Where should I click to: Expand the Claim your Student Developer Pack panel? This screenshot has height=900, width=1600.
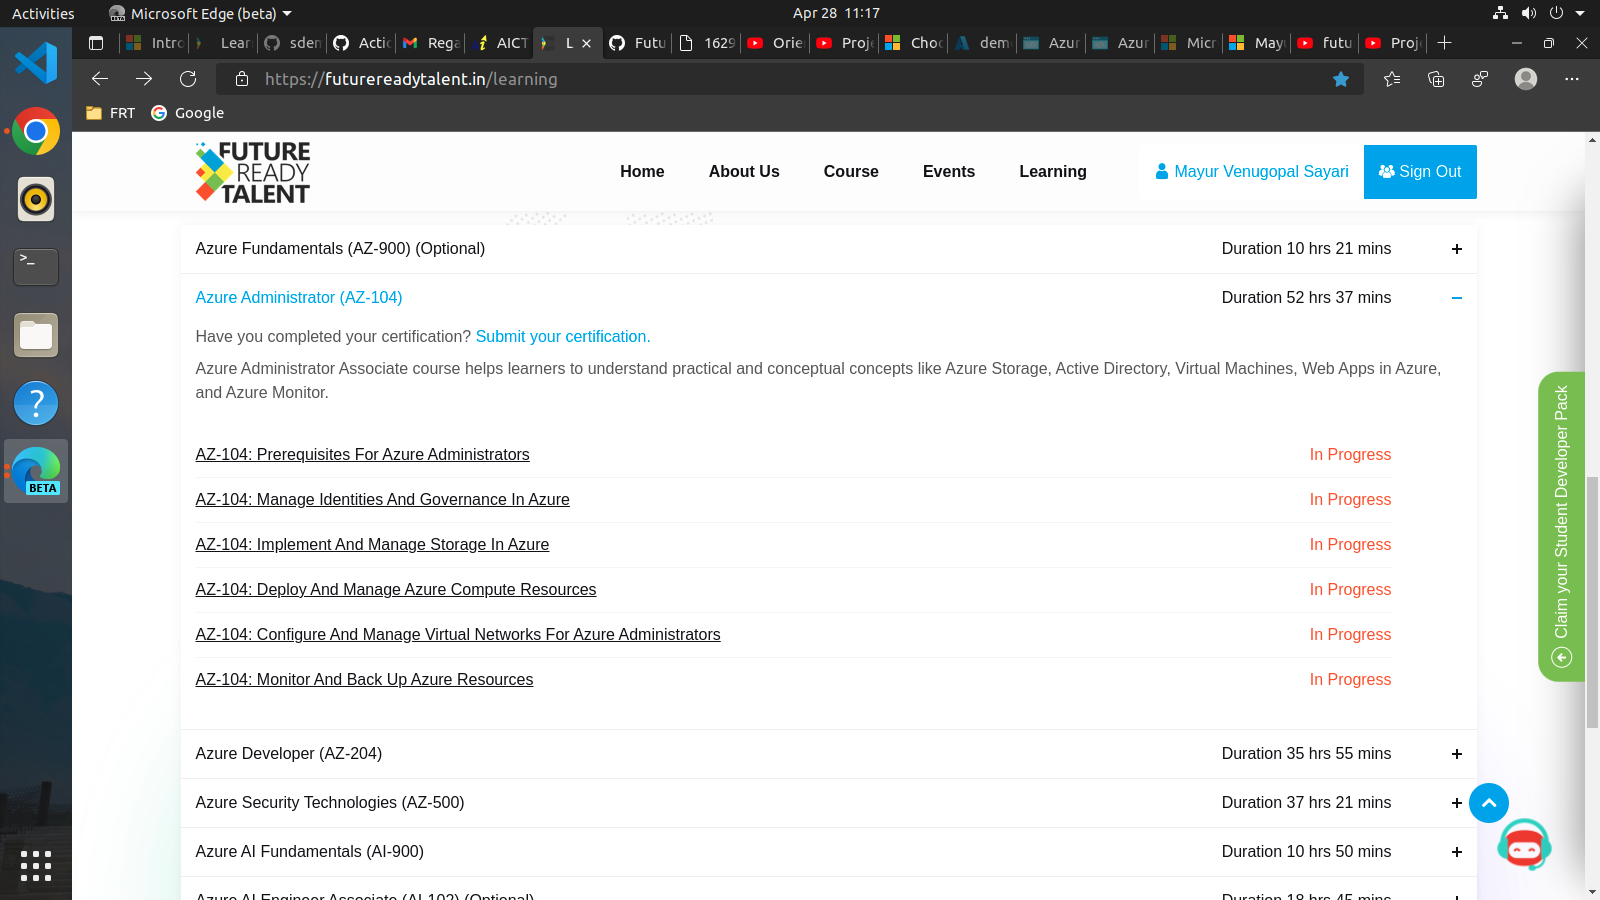tap(1561, 657)
